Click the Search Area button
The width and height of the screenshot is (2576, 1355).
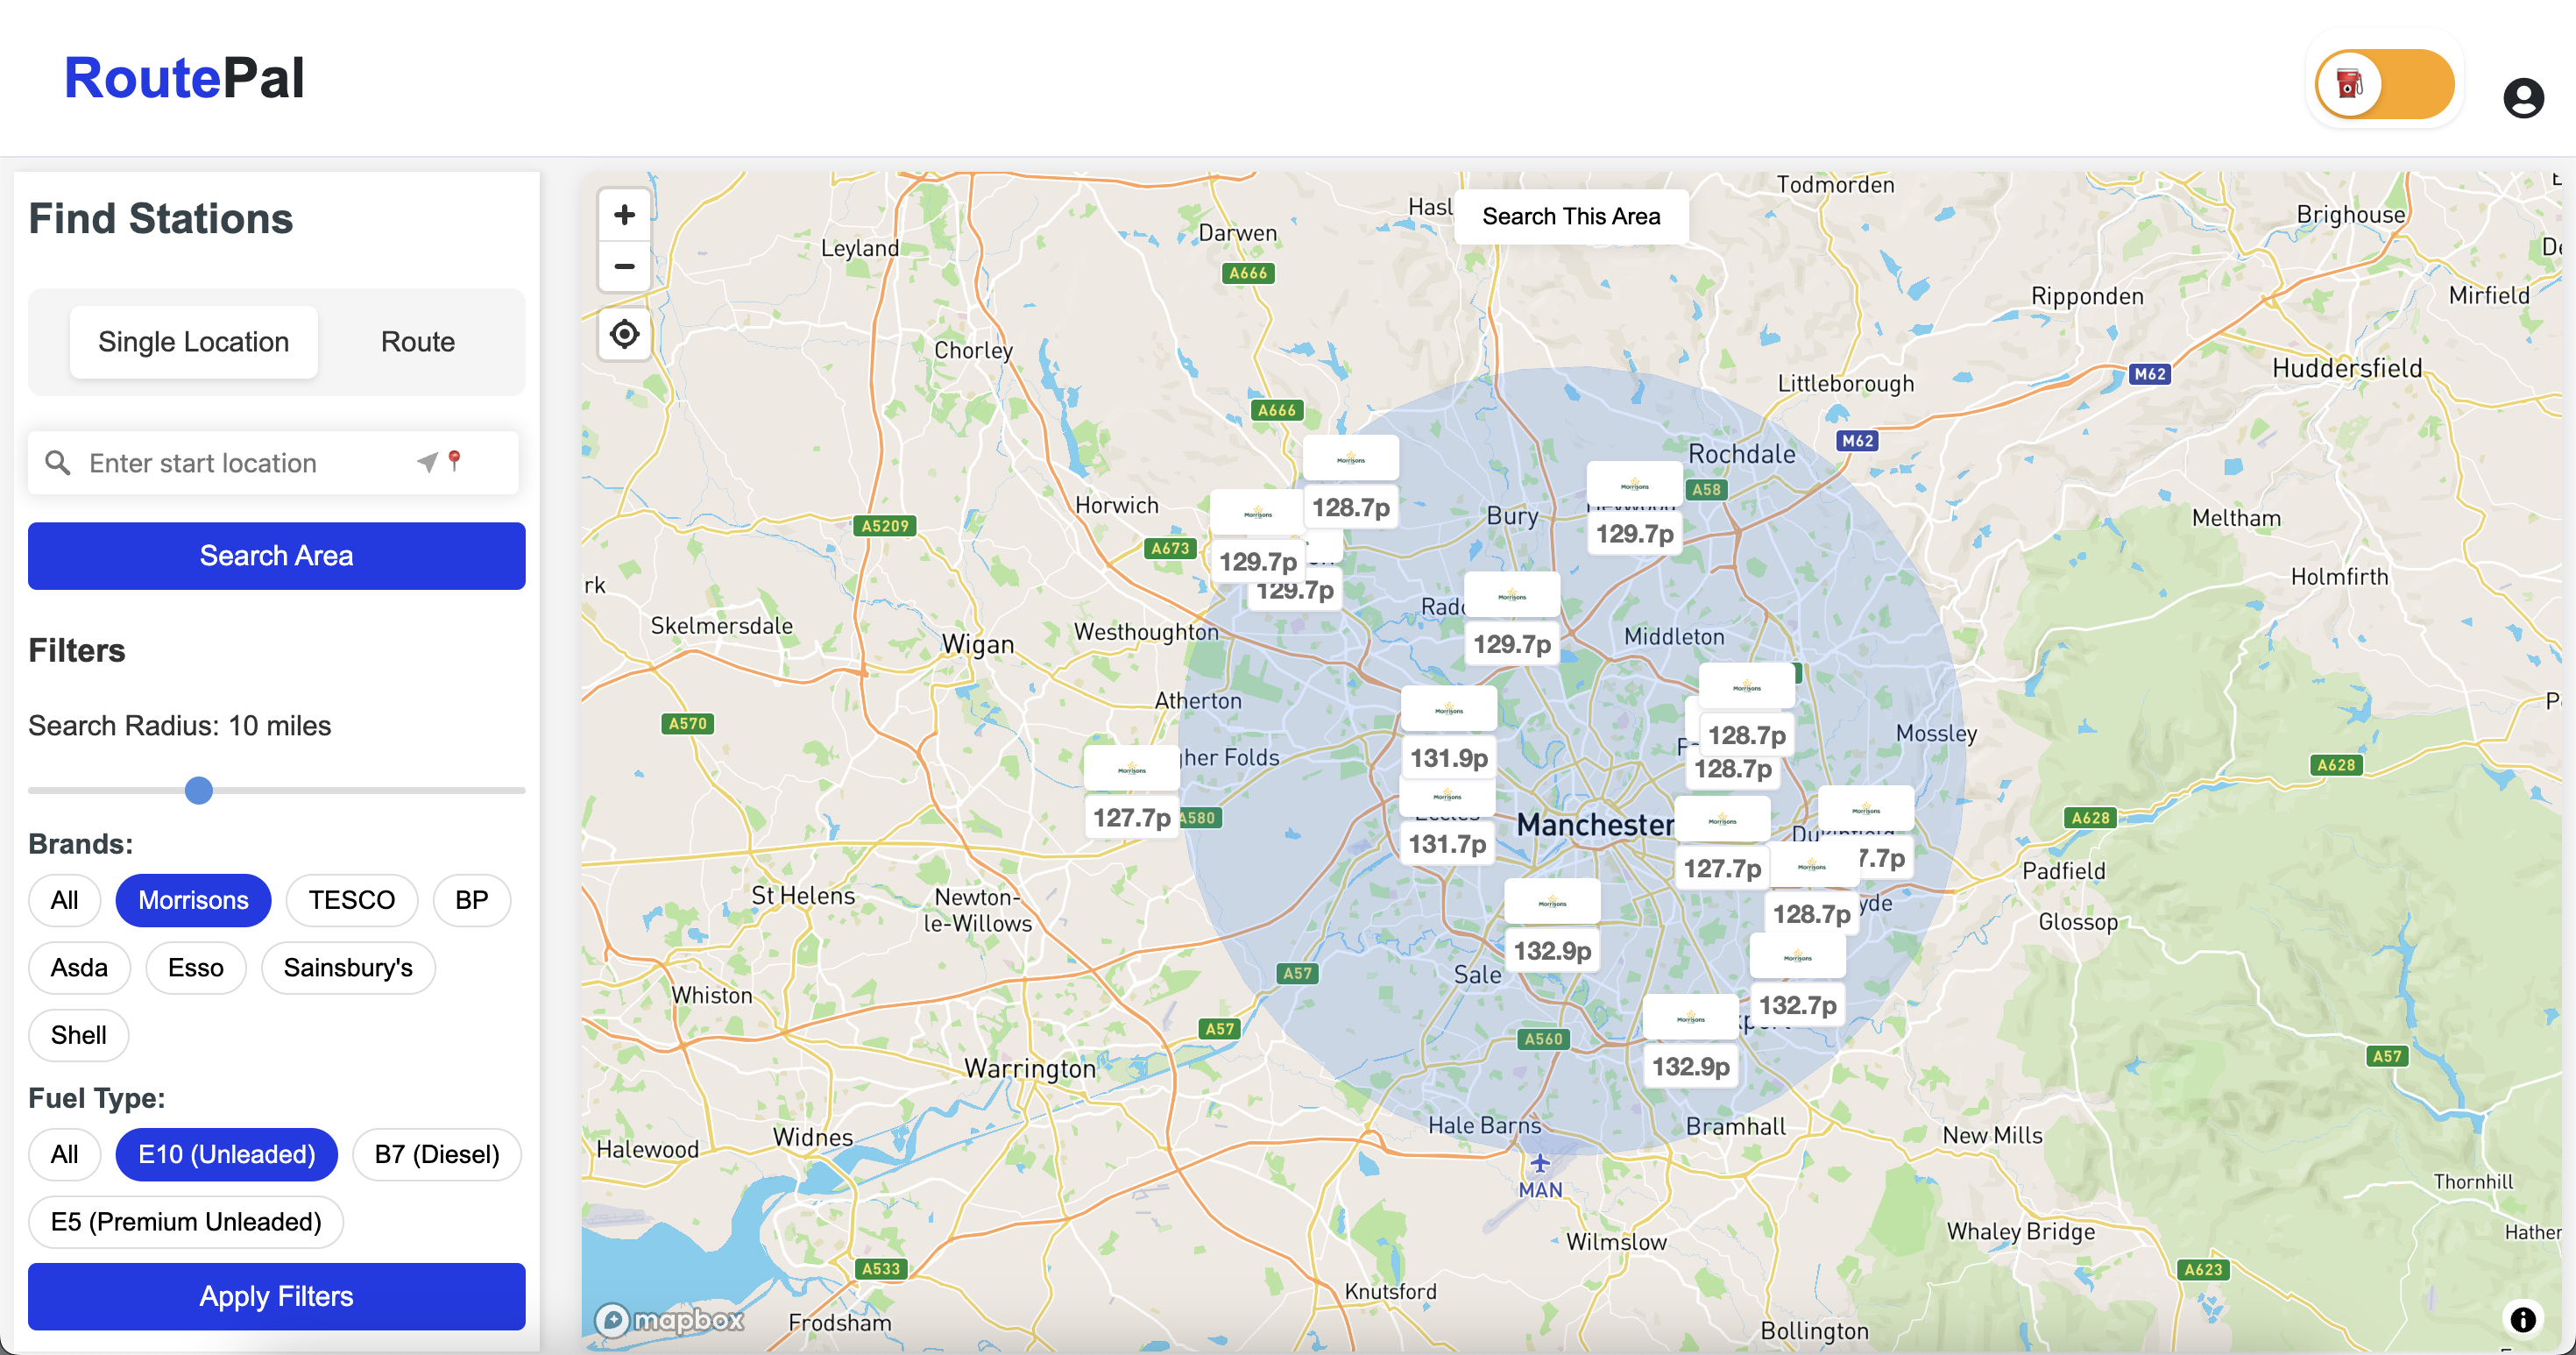pyautogui.click(x=276, y=555)
